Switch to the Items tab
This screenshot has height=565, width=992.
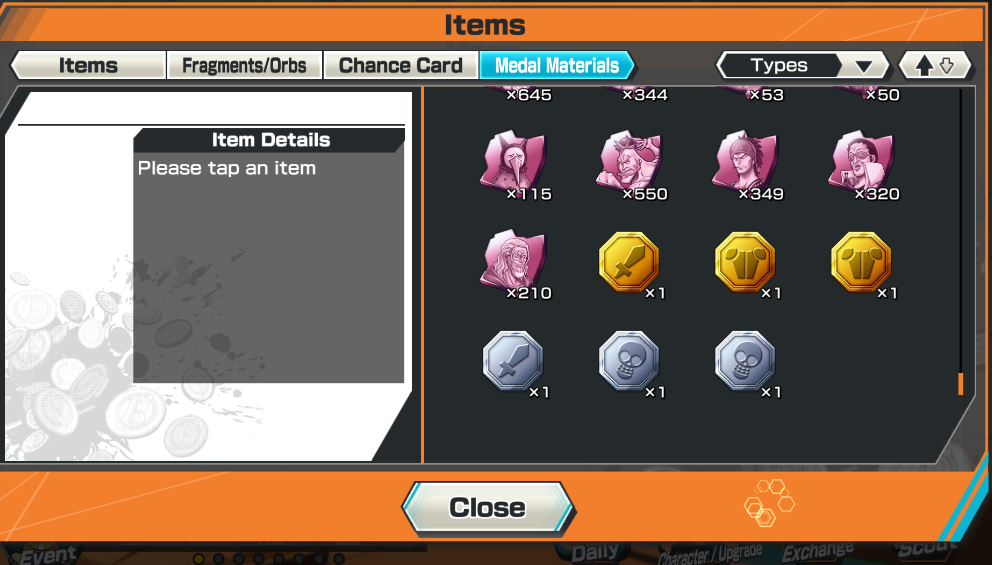[89, 65]
